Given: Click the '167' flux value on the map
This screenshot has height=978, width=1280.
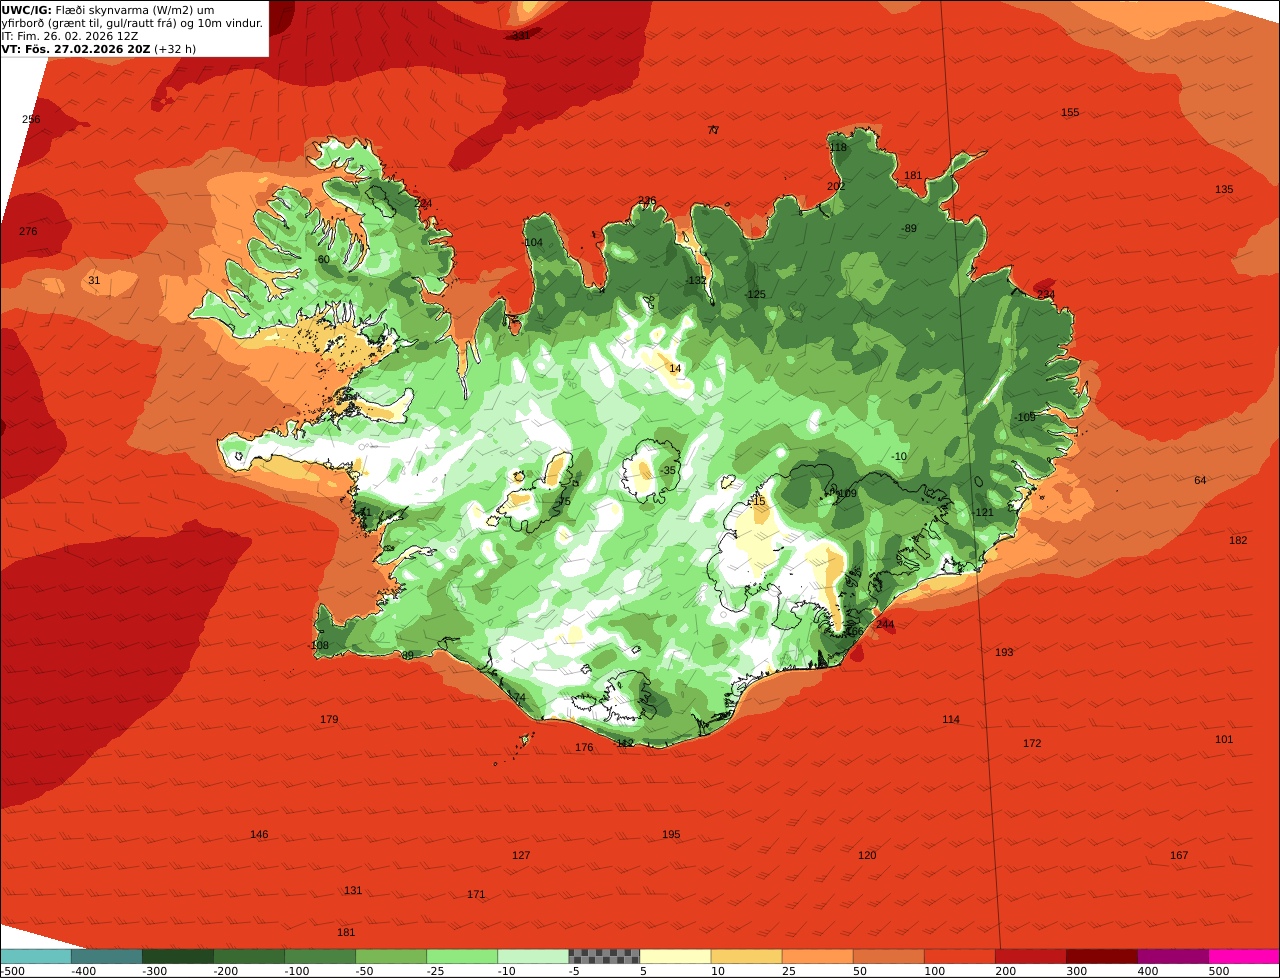Looking at the screenshot, I should point(1179,855).
